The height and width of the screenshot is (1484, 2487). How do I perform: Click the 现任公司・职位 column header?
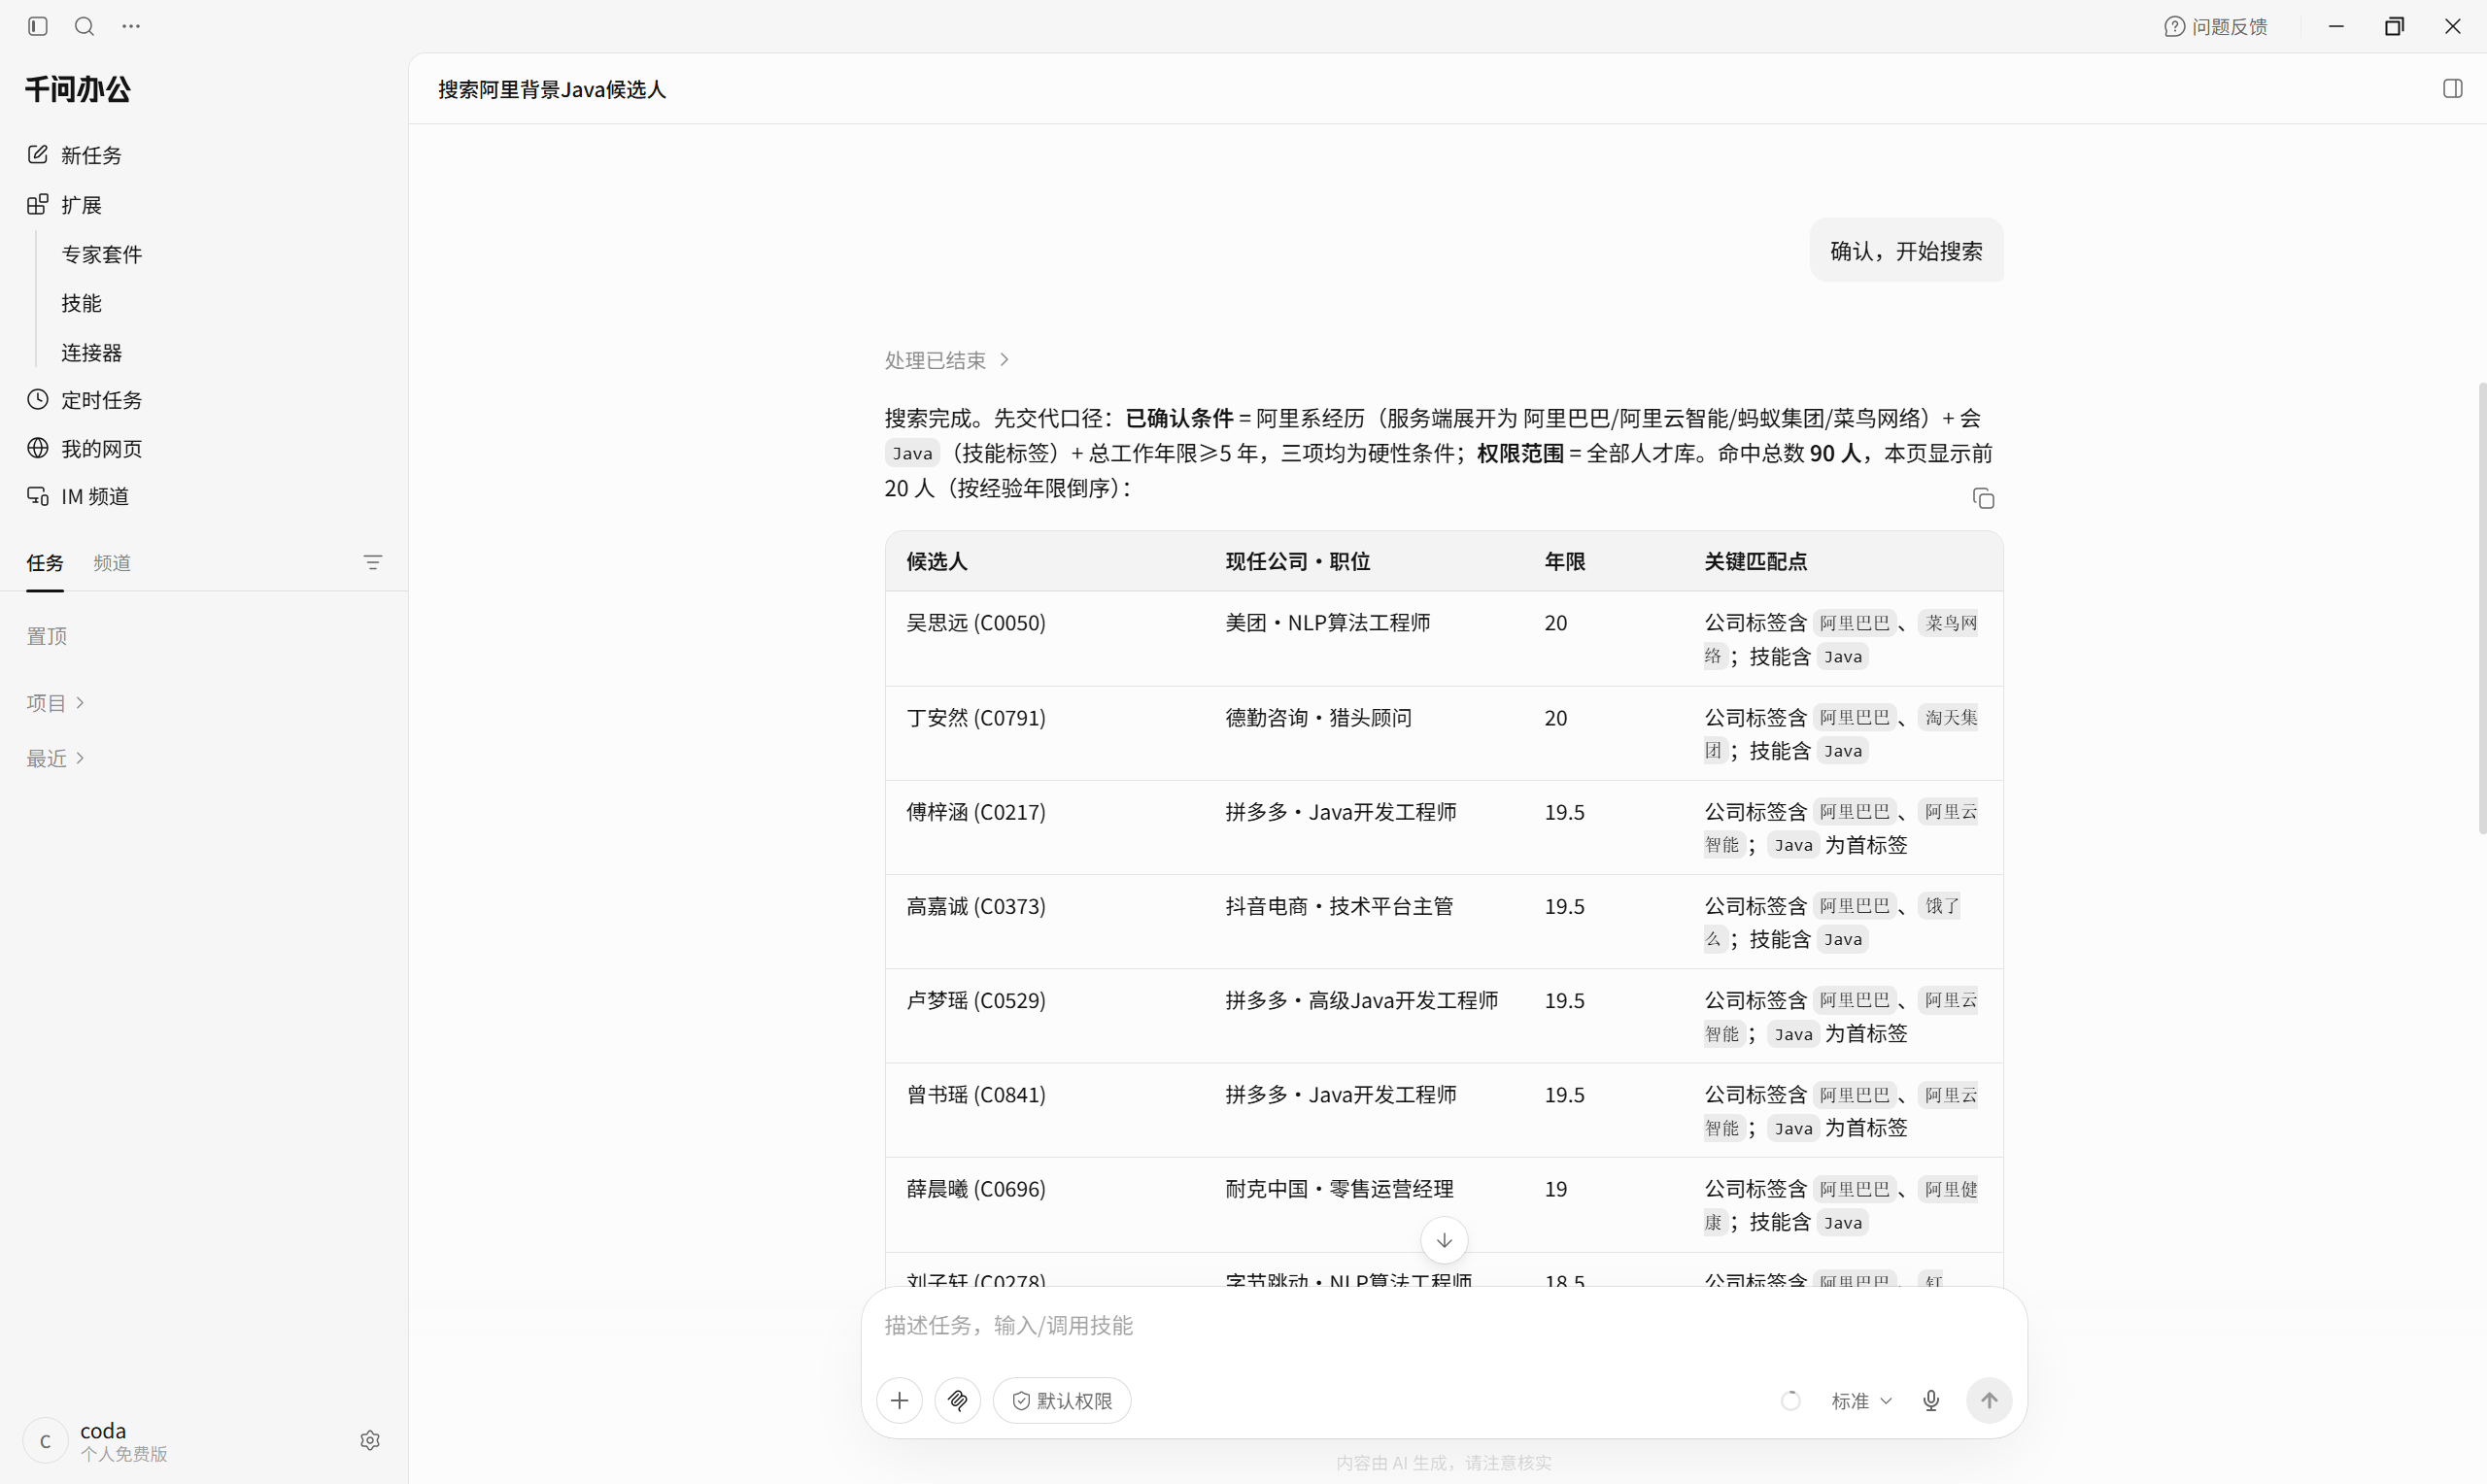click(1298, 561)
